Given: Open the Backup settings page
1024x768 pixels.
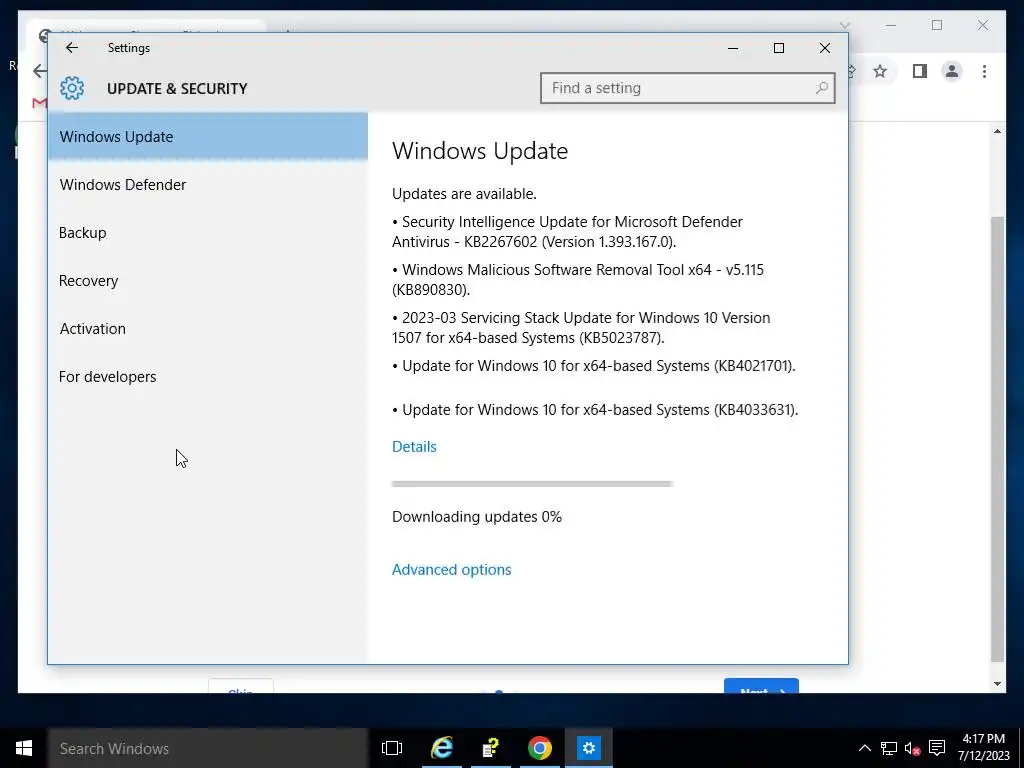Looking at the screenshot, I should [208, 232].
